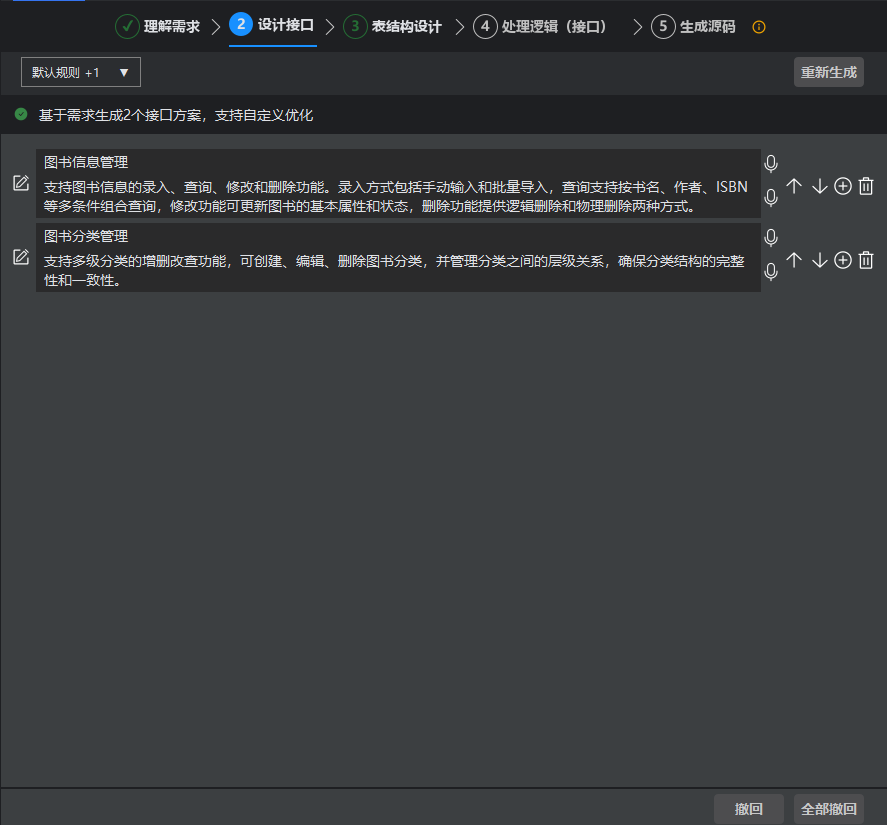Click microphone icon beside 图书分类管理 description
The image size is (887, 825).
(x=771, y=272)
